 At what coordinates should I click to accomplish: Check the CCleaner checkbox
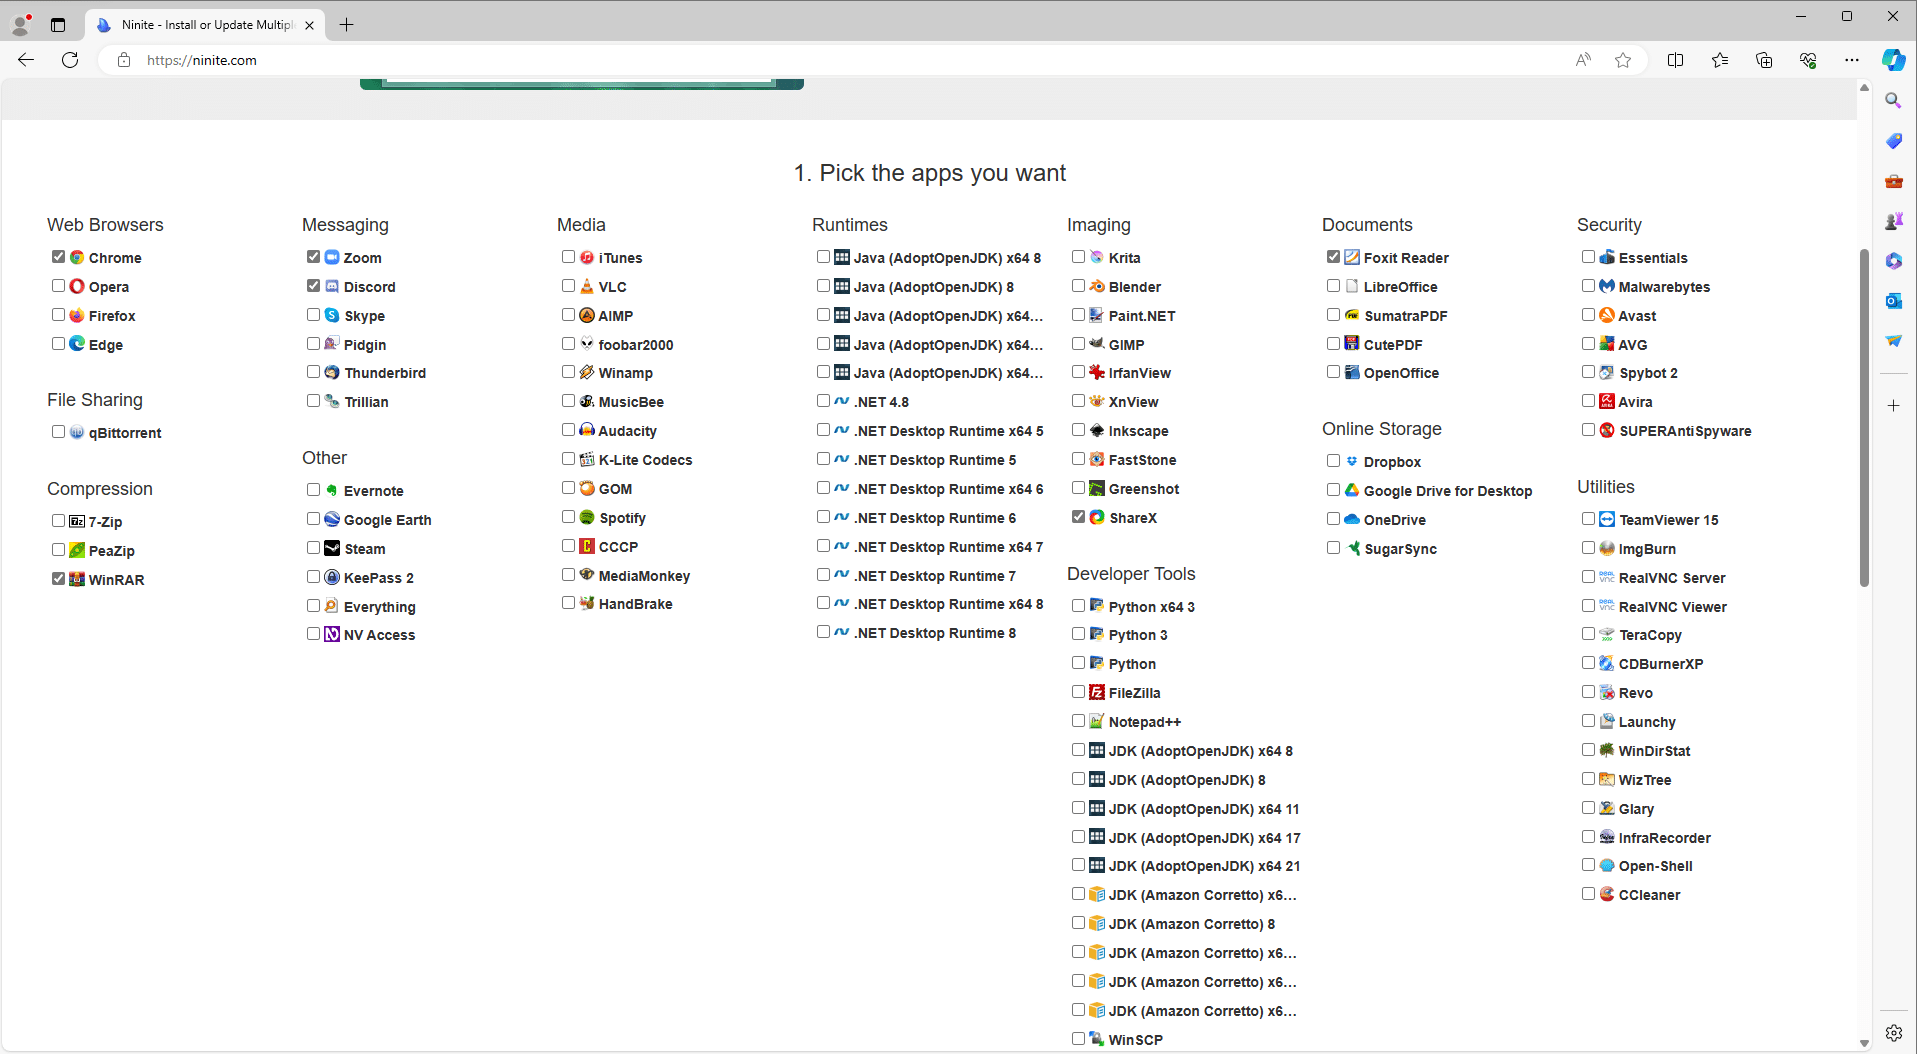pyautogui.click(x=1588, y=894)
